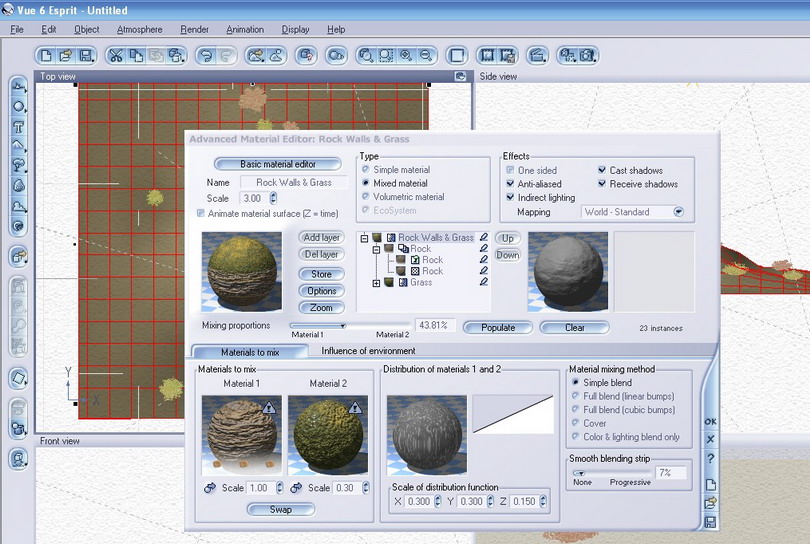
Task: Expand the Grass tree node
Action: [376, 283]
